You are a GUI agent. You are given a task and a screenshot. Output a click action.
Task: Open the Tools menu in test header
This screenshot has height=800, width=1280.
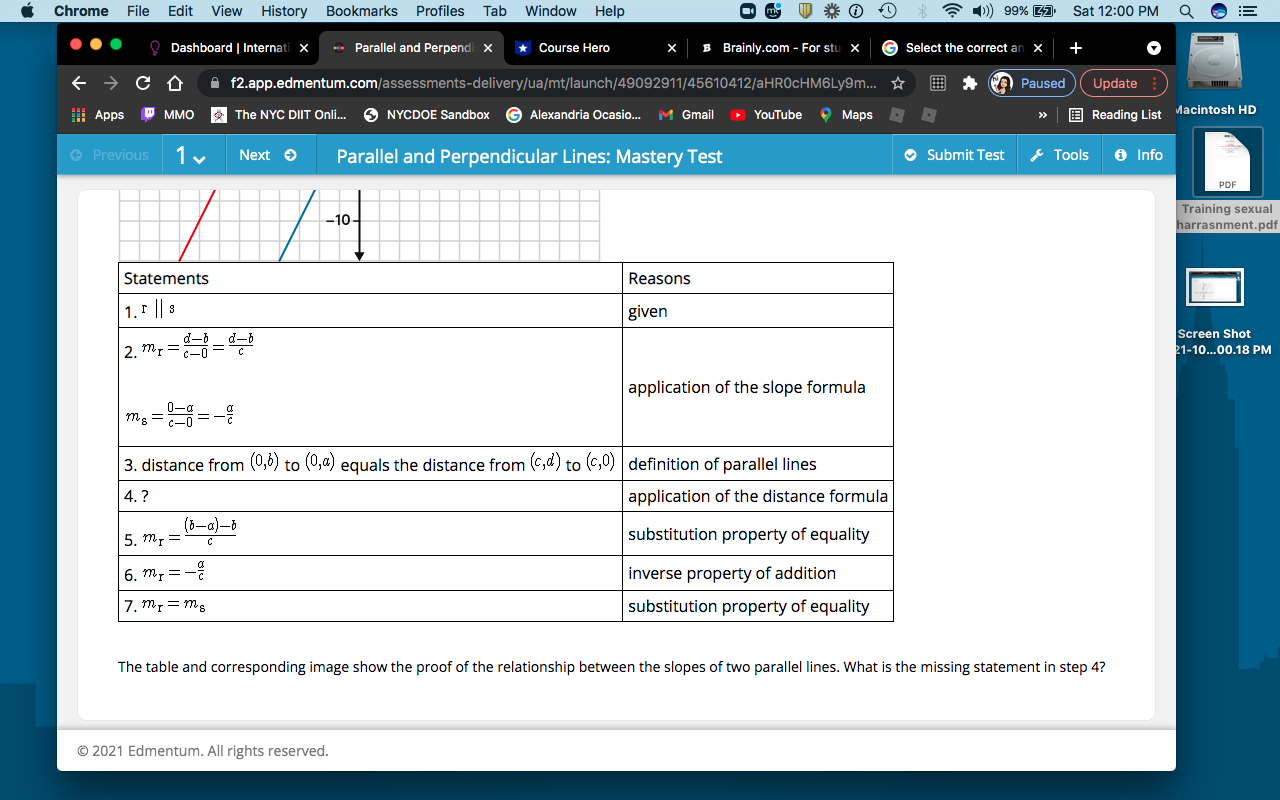tap(1059, 155)
